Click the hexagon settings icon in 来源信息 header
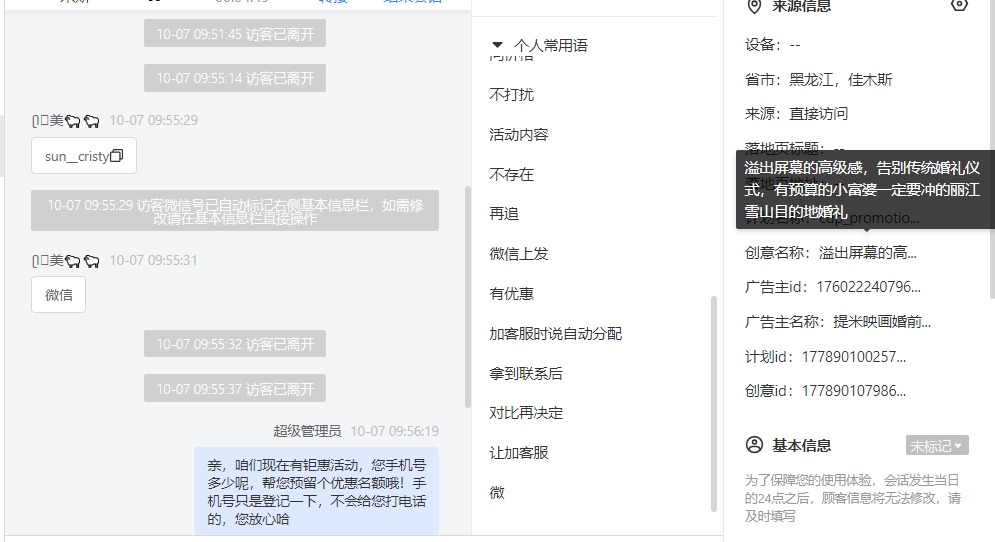The height and width of the screenshot is (542, 995). click(x=959, y=5)
